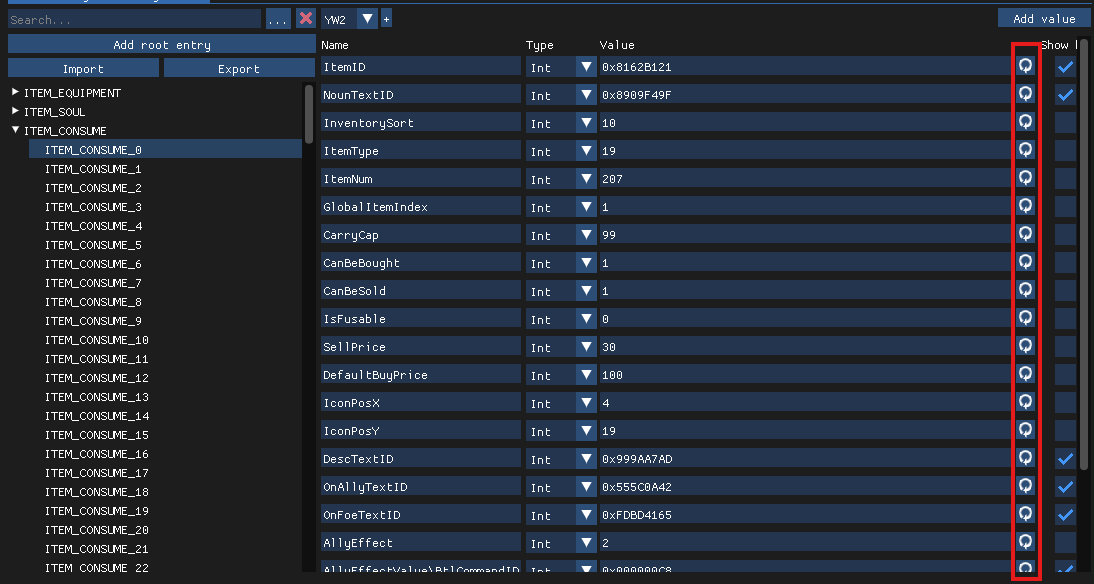This screenshot has width=1094, height=584.
Task: Edit the ItemID value 0x8162B121
Action: (807, 66)
